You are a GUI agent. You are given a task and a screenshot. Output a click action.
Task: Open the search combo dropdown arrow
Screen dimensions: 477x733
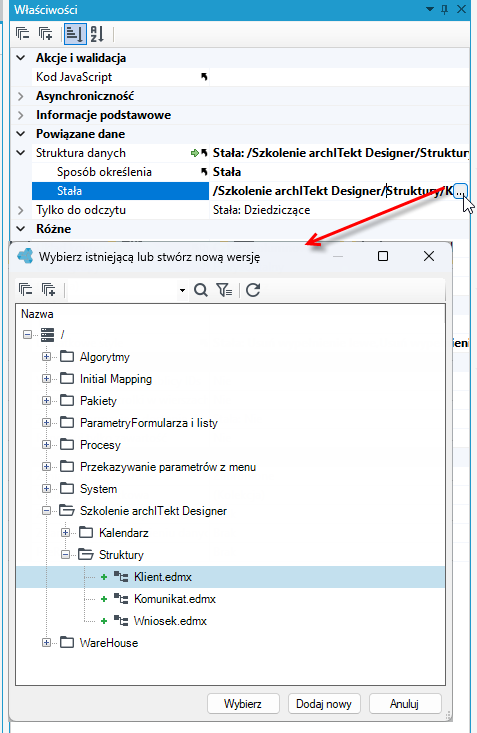click(182, 290)
